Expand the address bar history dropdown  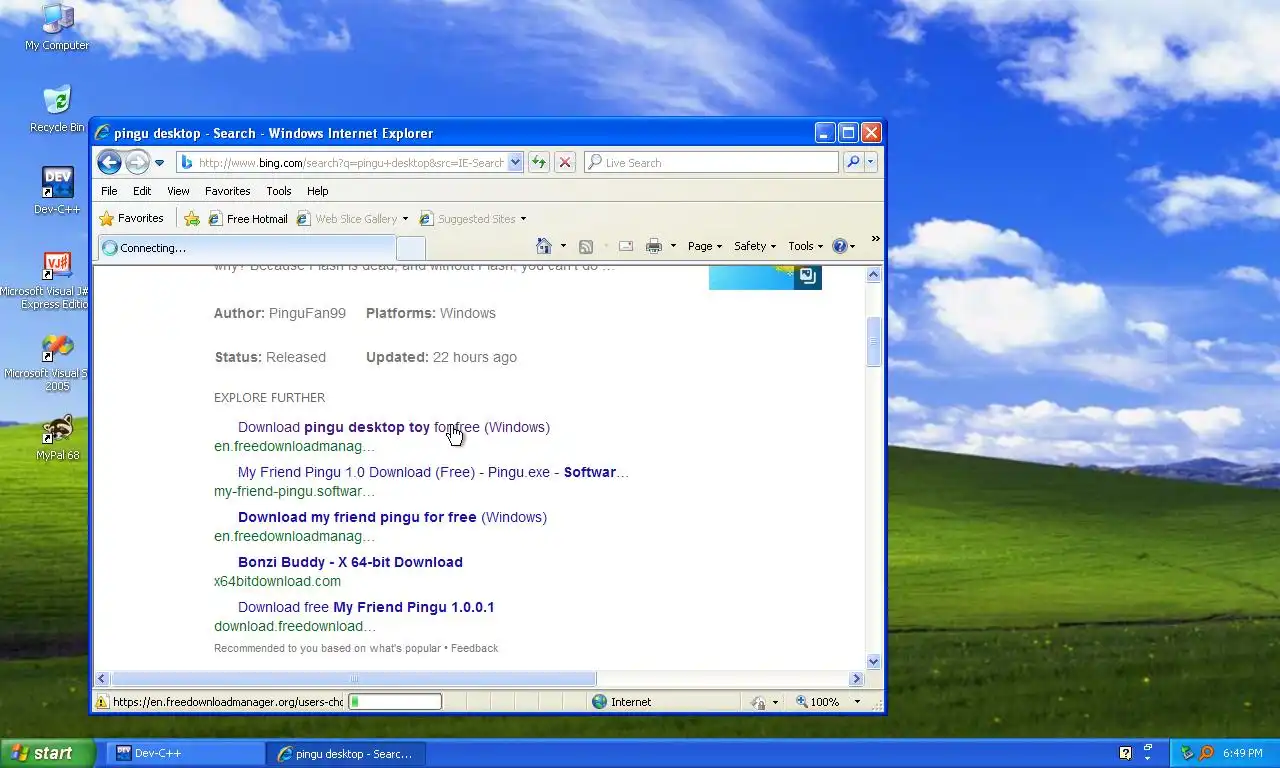click(x=515, y=162)
